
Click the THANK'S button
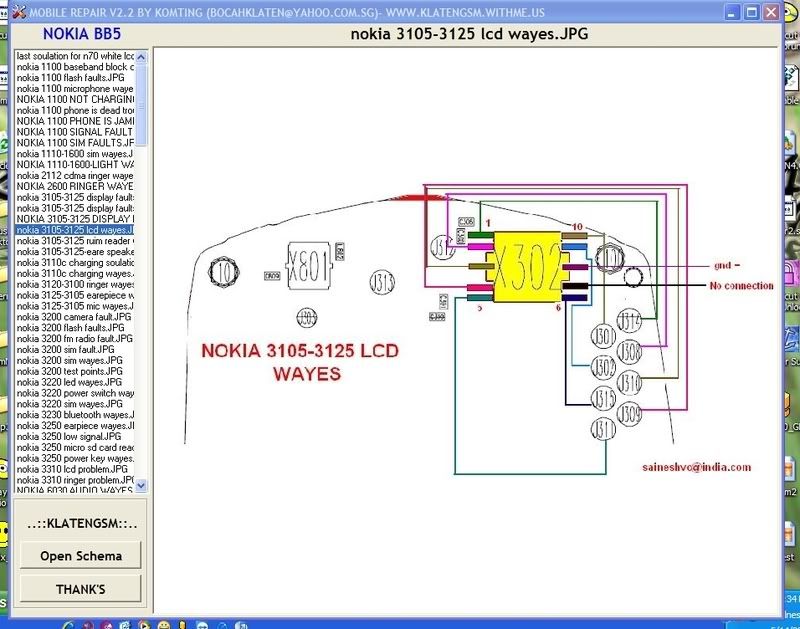(x=81, y=589)
